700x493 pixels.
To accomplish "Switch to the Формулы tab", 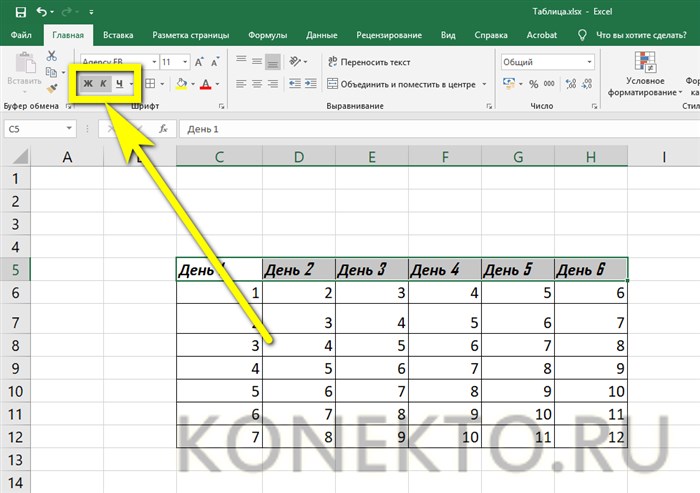I will tap(267, 35).
